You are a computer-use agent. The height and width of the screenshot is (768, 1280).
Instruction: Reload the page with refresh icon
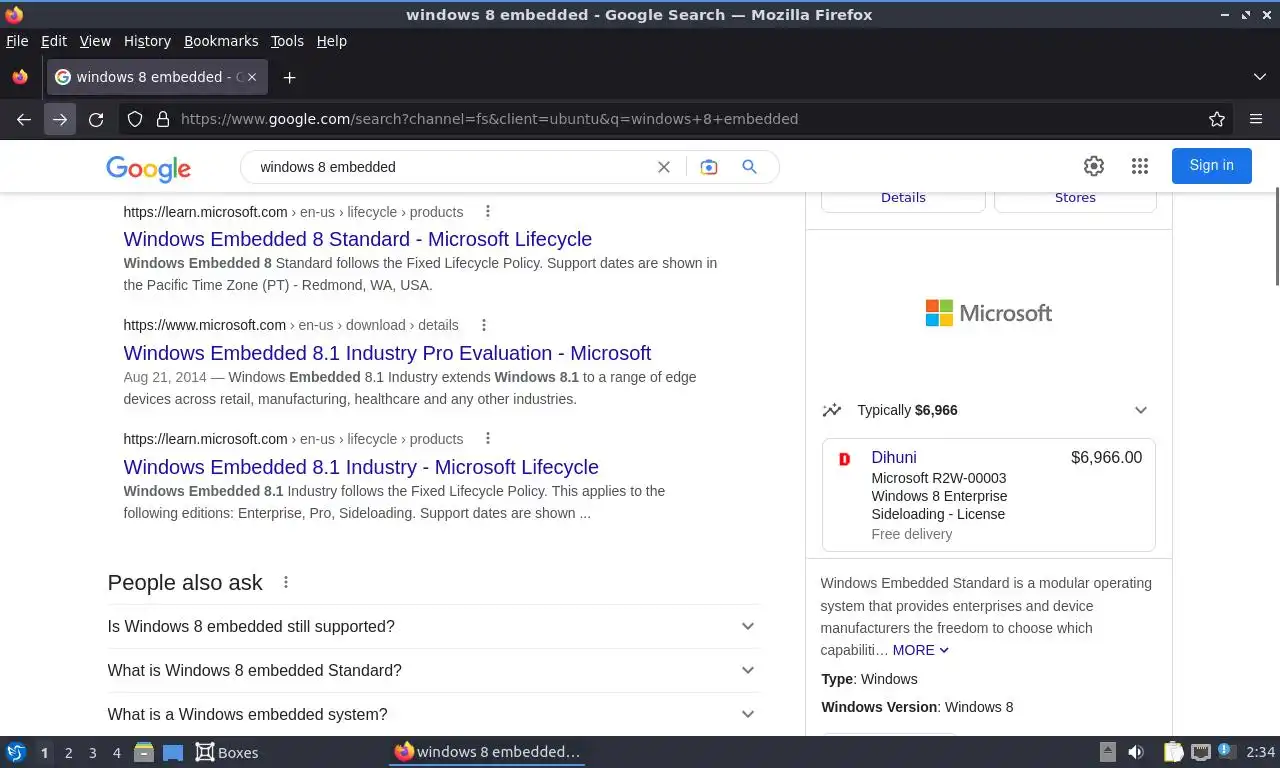pos(96,119)
